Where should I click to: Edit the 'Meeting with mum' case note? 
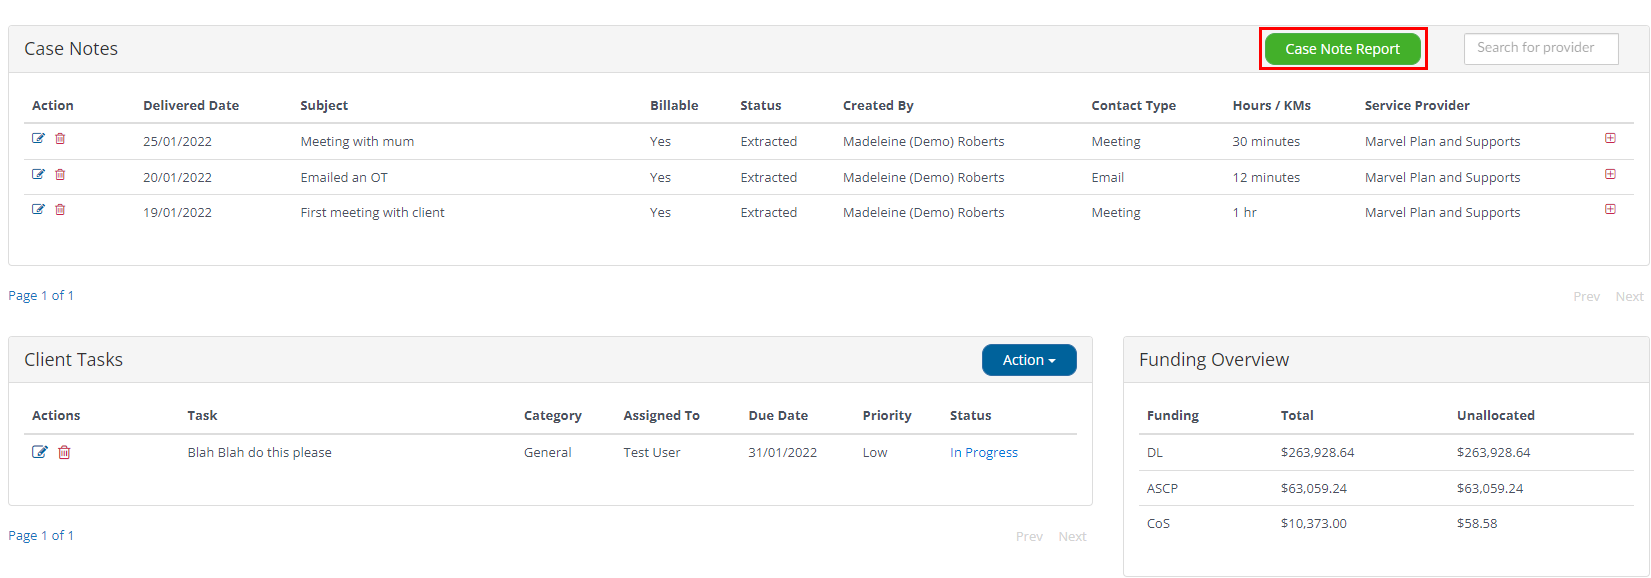(x=38, y=139)
